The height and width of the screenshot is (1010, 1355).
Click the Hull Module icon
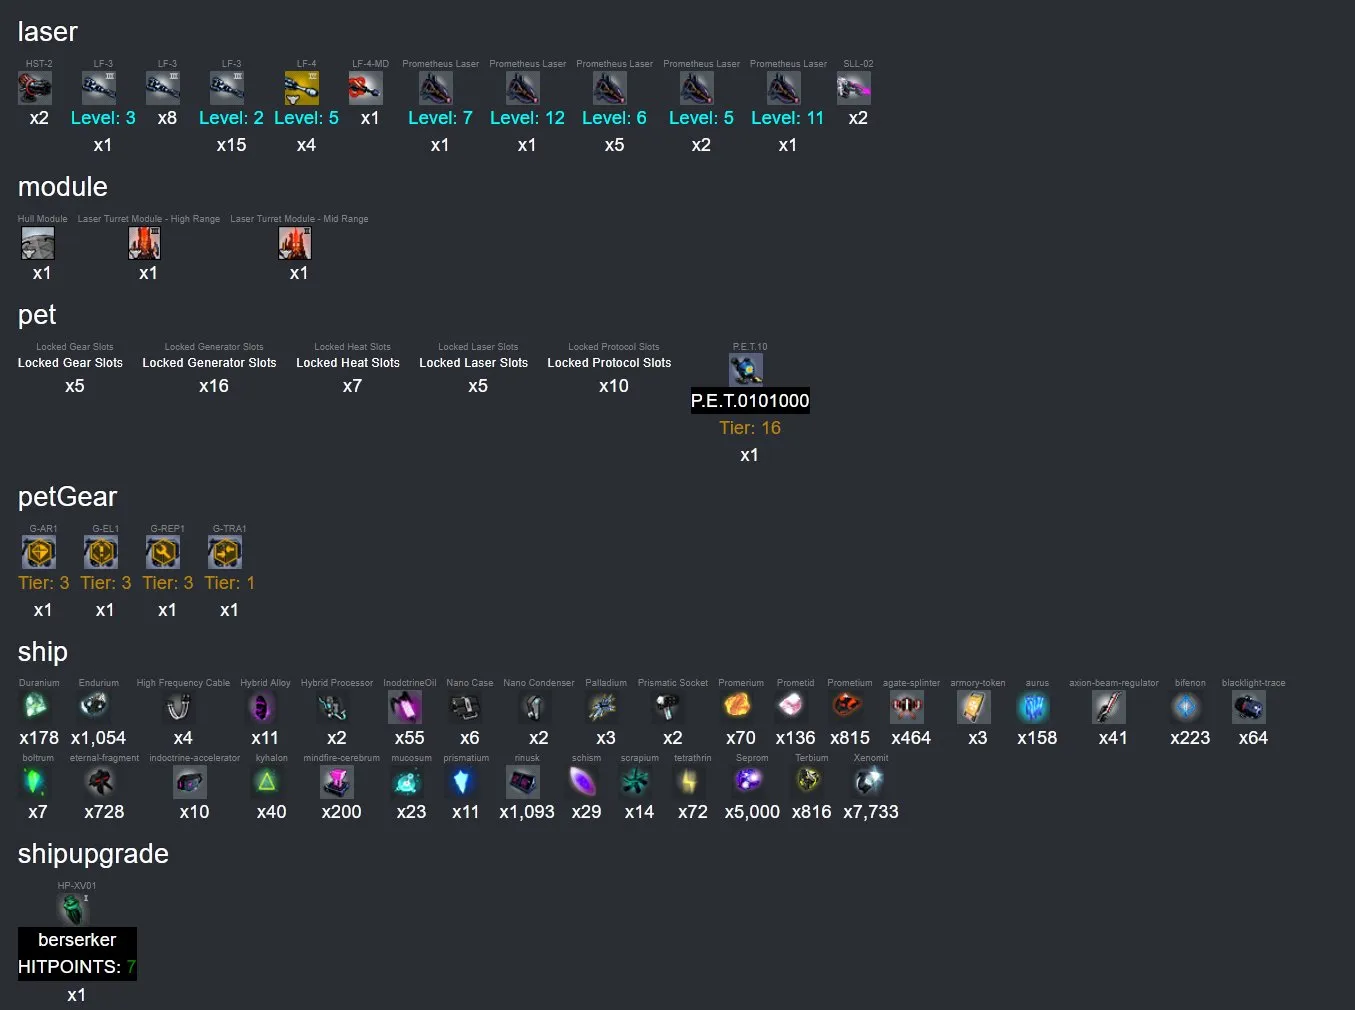click(38, 243)
